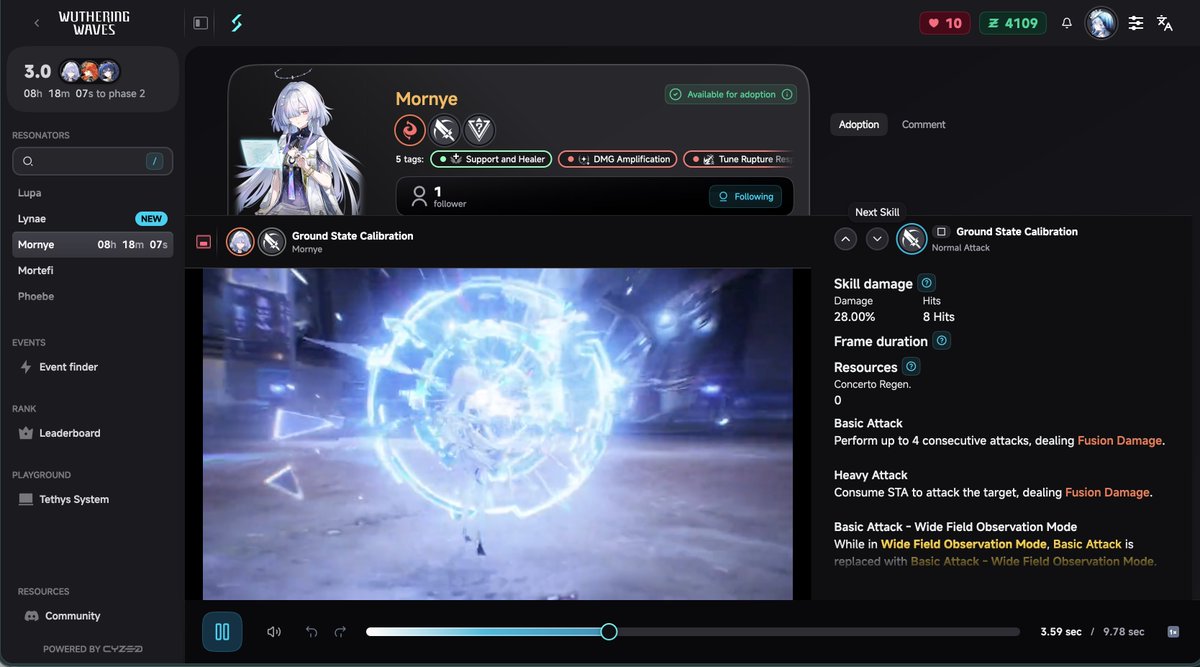Switch to the Comment tab

pyautogui.click(x=924, y=125)
